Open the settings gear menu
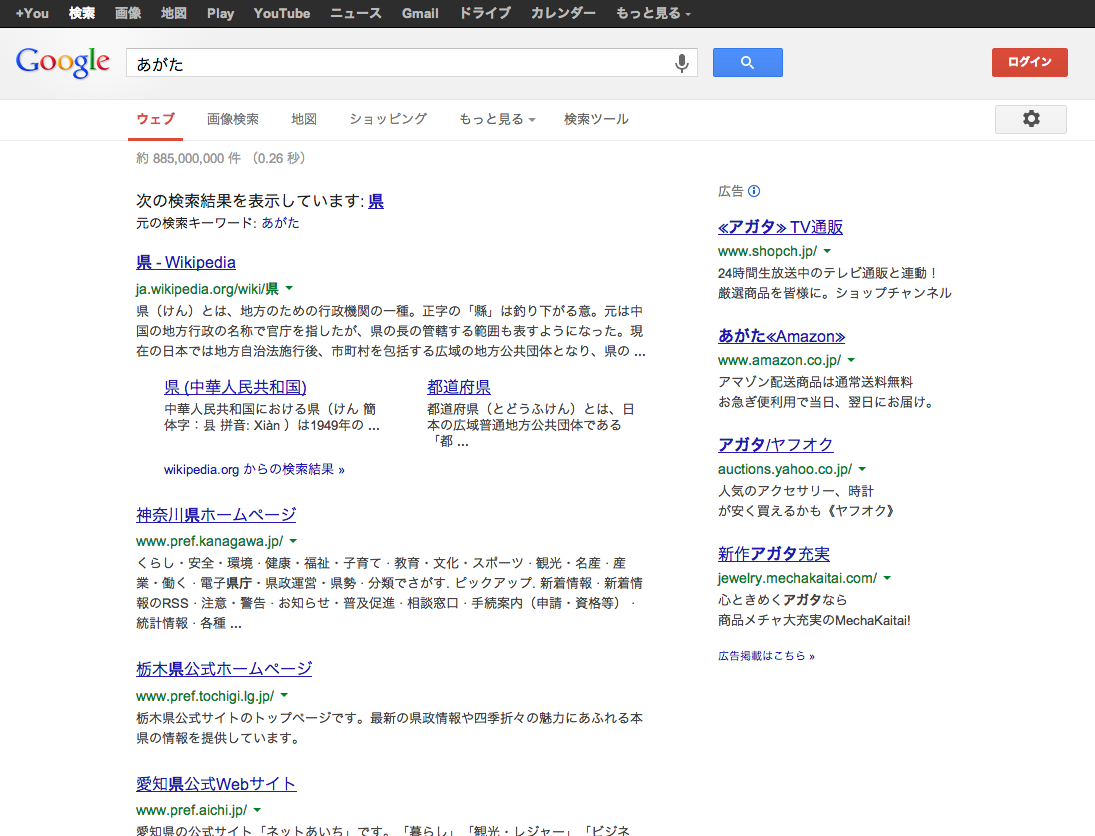This screenshot has height=836, width=1095. (1030, 119)
